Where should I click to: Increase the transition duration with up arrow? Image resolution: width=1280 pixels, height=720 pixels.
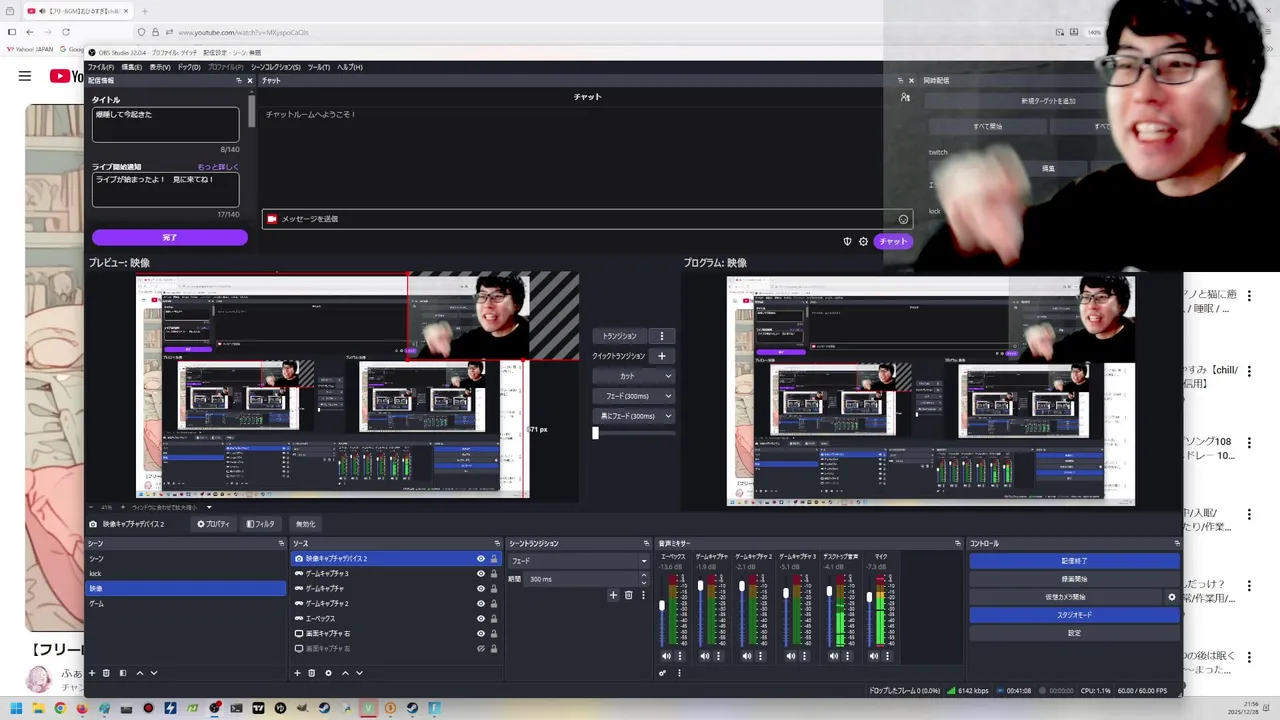(643, 576)
